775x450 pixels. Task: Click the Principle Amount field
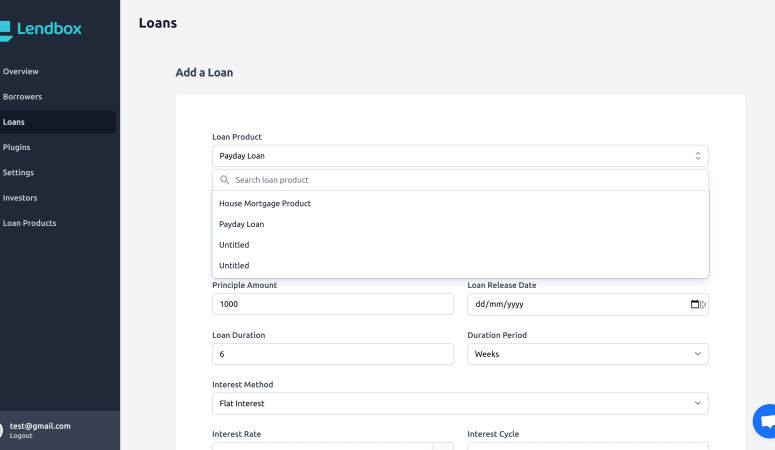333,304
